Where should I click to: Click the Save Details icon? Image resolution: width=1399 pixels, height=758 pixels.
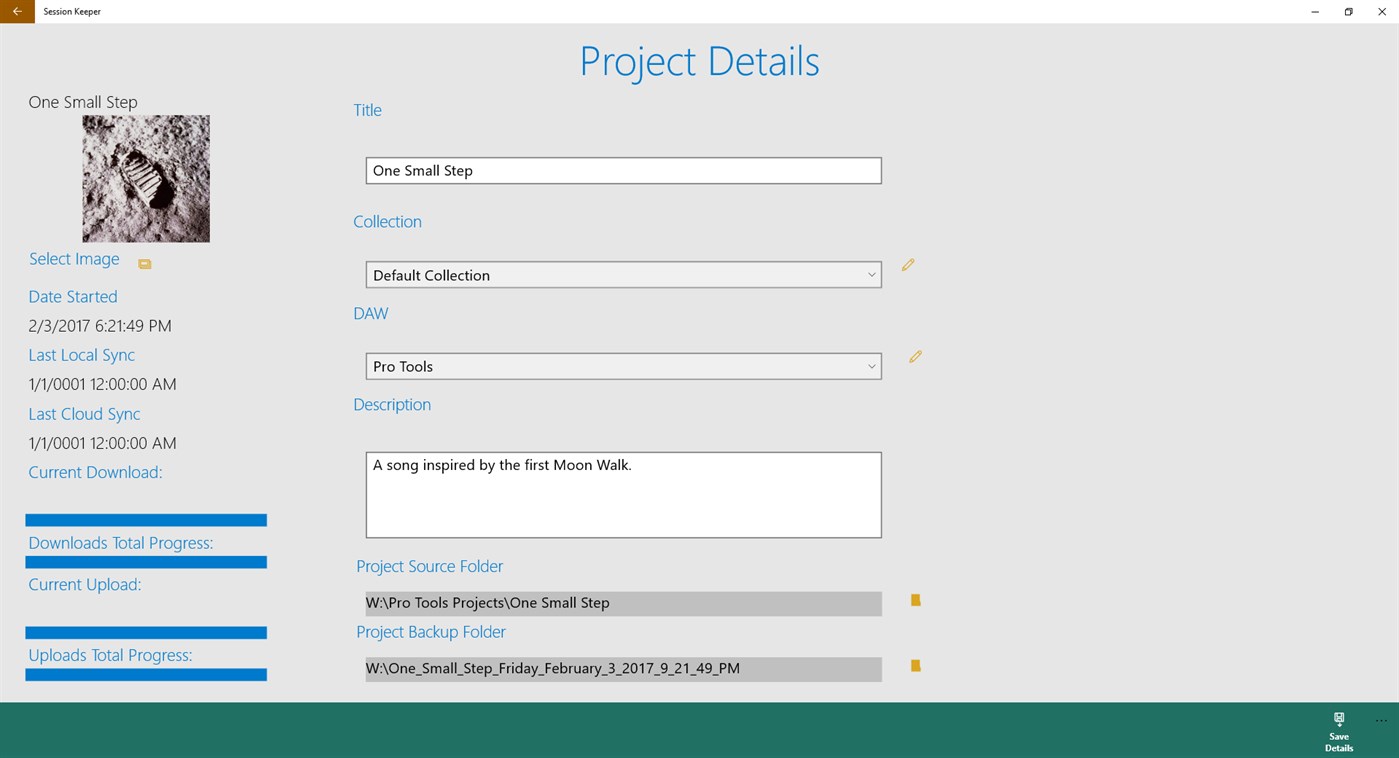1338,719
